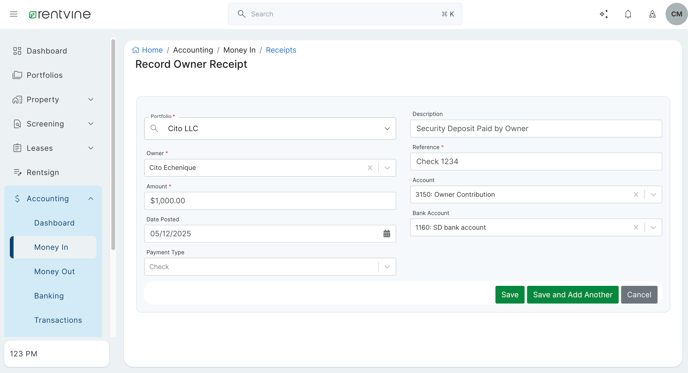Open the Accounting Dashboard submenu item
This screenshot has height=373, width=688.
(54, 223)
